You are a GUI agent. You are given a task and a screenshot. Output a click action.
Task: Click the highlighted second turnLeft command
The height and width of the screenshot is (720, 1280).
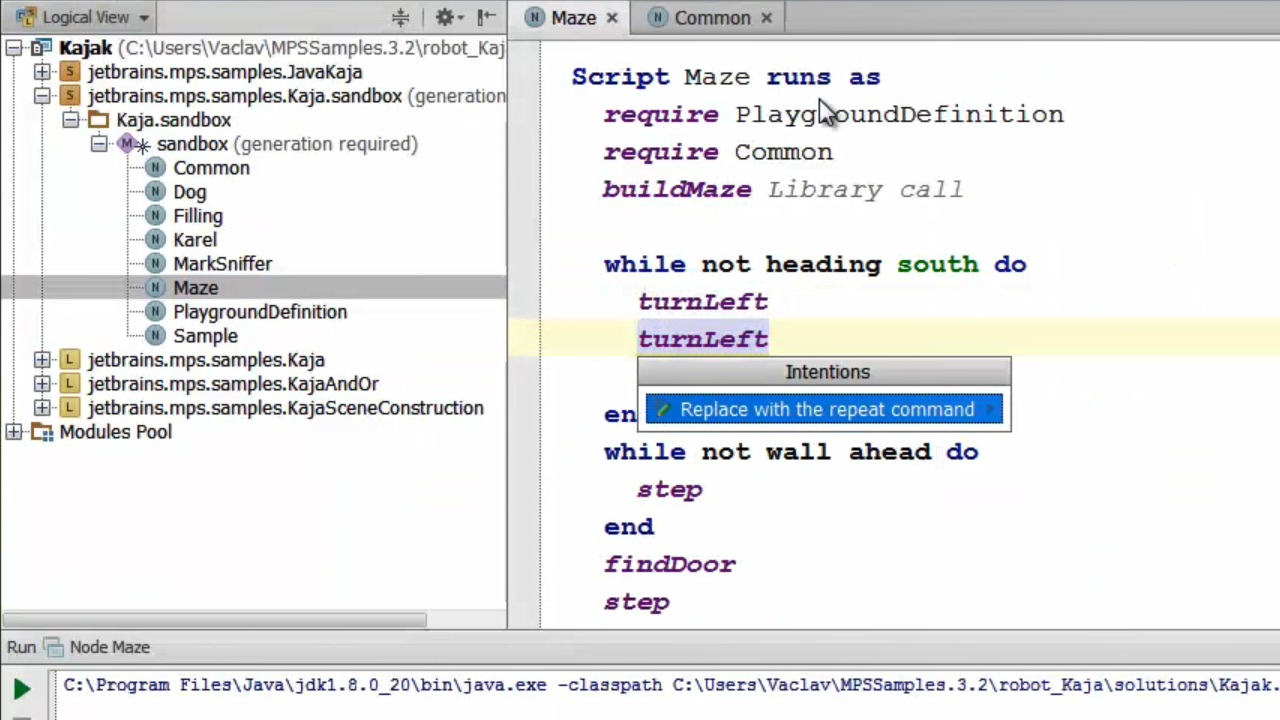703,339
